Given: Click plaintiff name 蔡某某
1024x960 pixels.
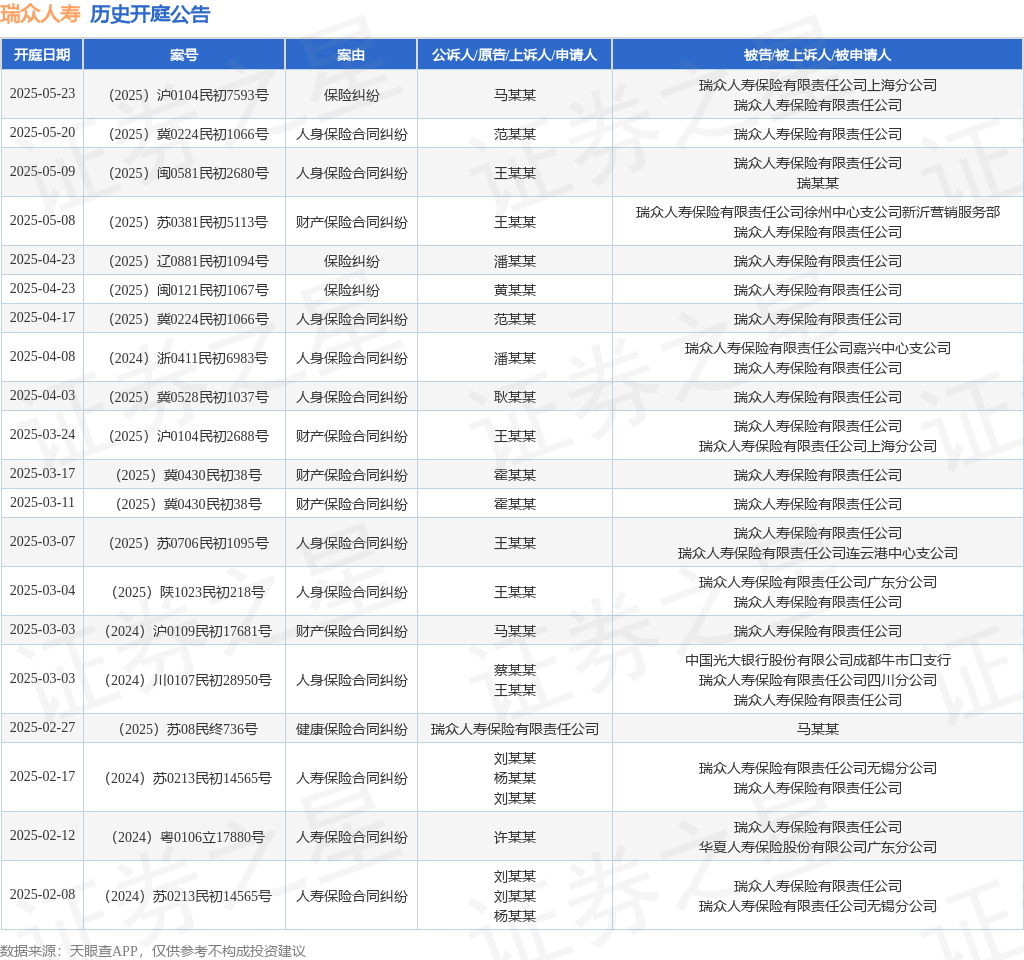Looking at the screenshot, I should pyautogui.click(x=515, y=670).
